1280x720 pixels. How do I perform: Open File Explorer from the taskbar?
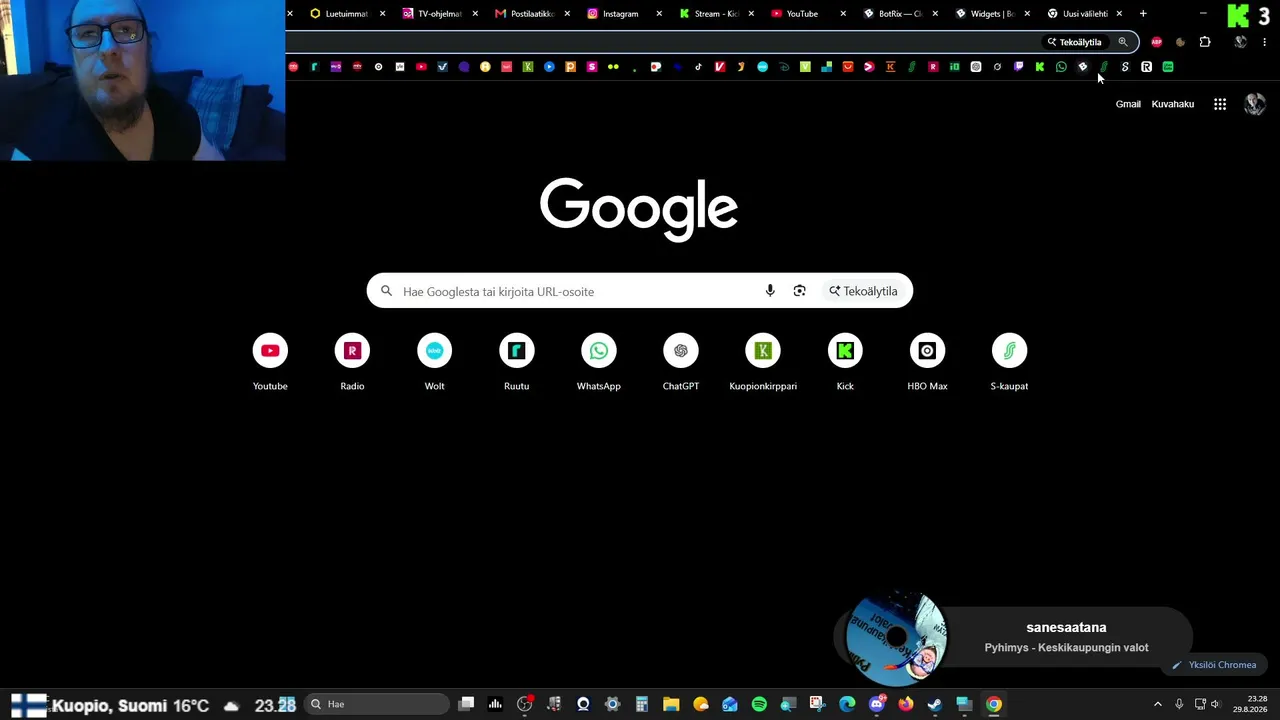(671, 704)
